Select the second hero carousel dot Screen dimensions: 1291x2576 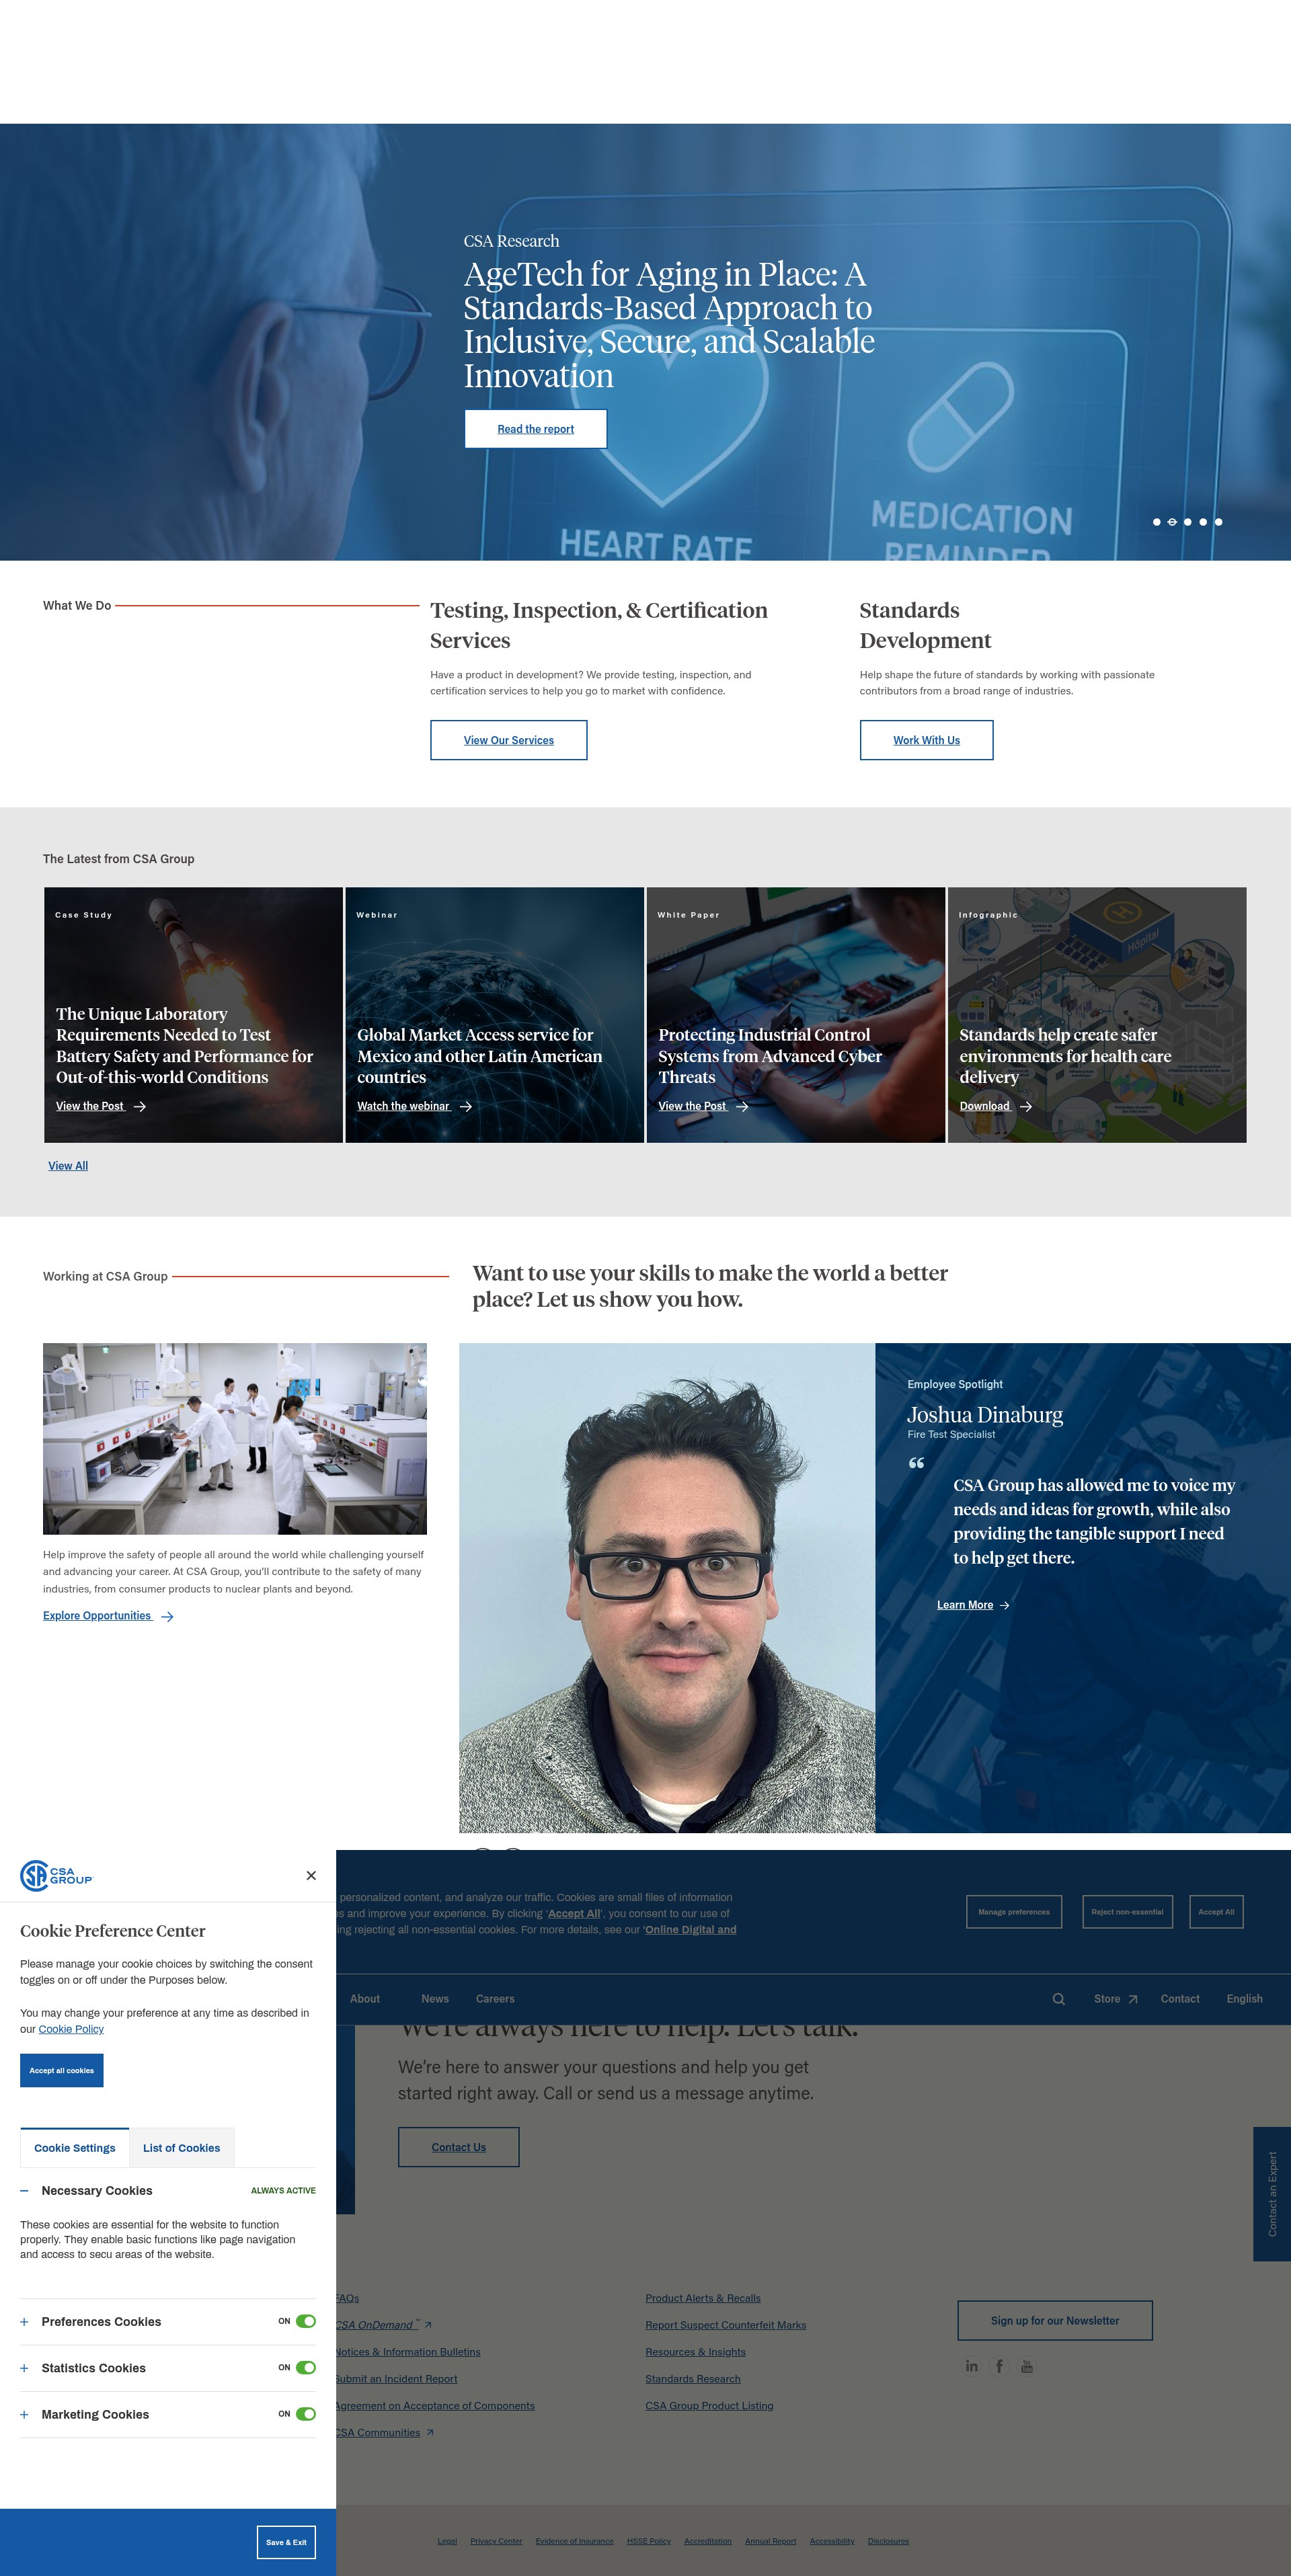[1172, 522]
